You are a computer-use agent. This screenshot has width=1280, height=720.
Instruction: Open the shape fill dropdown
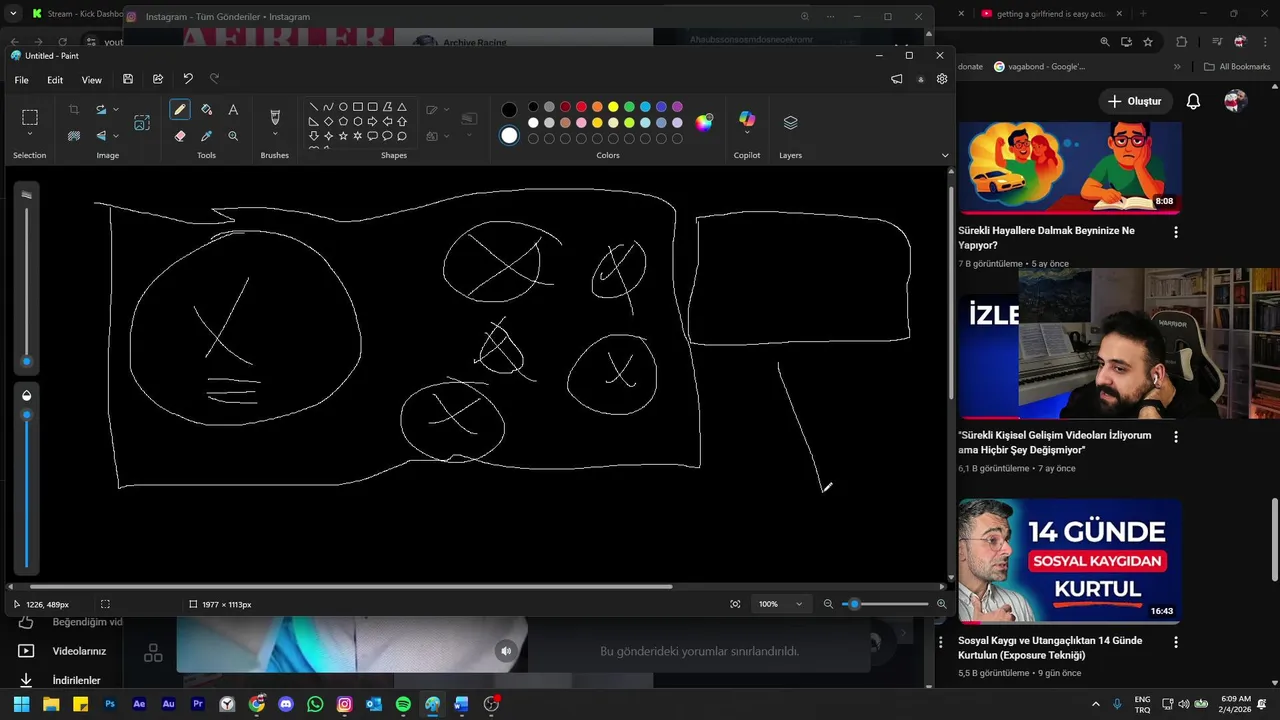446,136
